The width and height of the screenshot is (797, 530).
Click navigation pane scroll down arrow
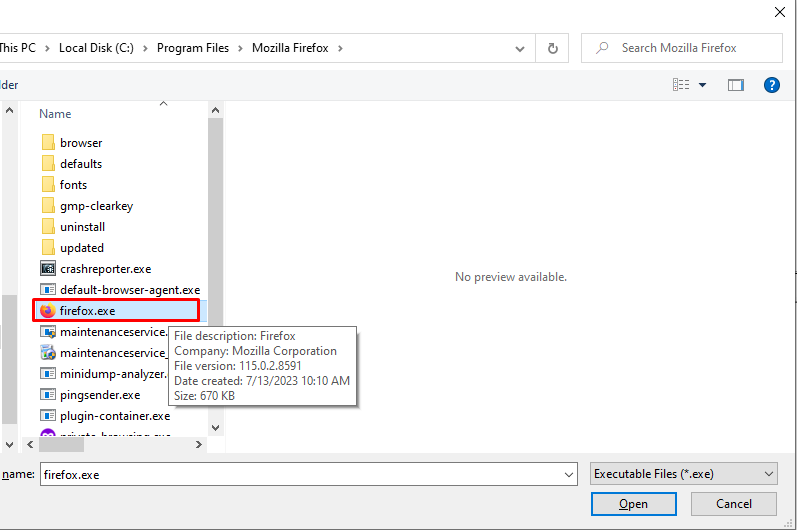click(x=10, y=445)
